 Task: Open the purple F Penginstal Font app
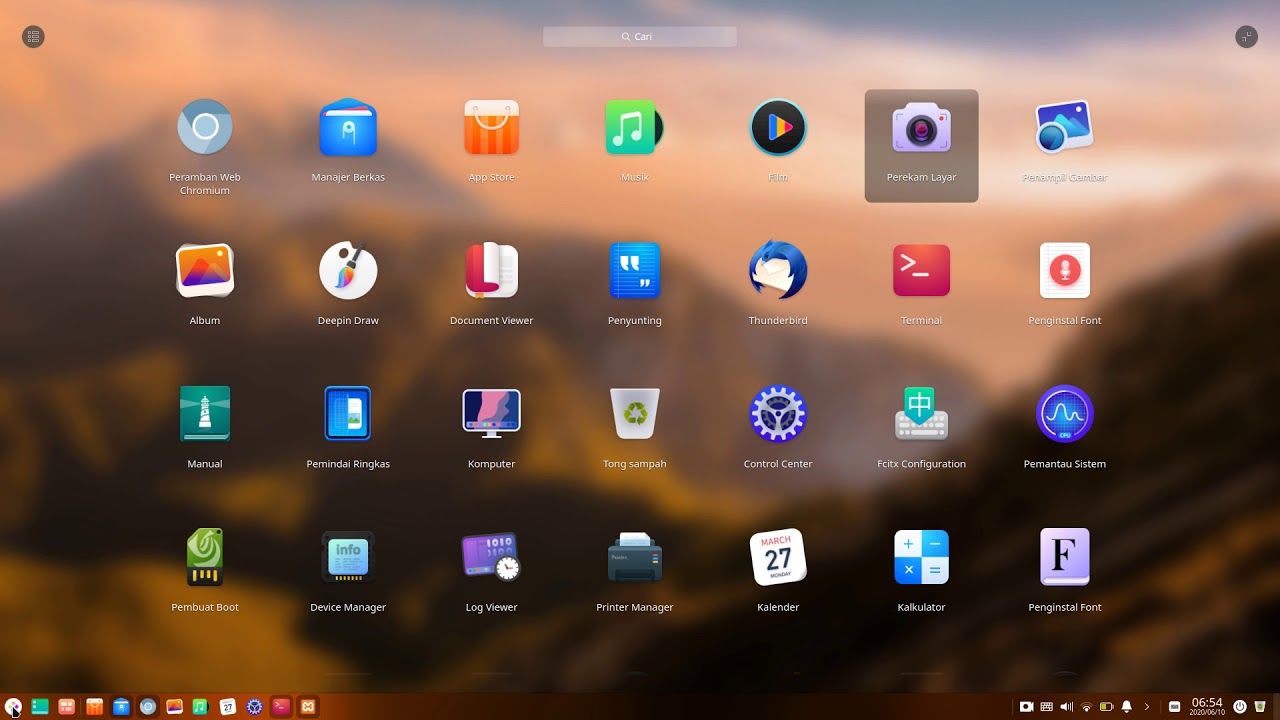pyautogui.click(x=1064, y=557)
